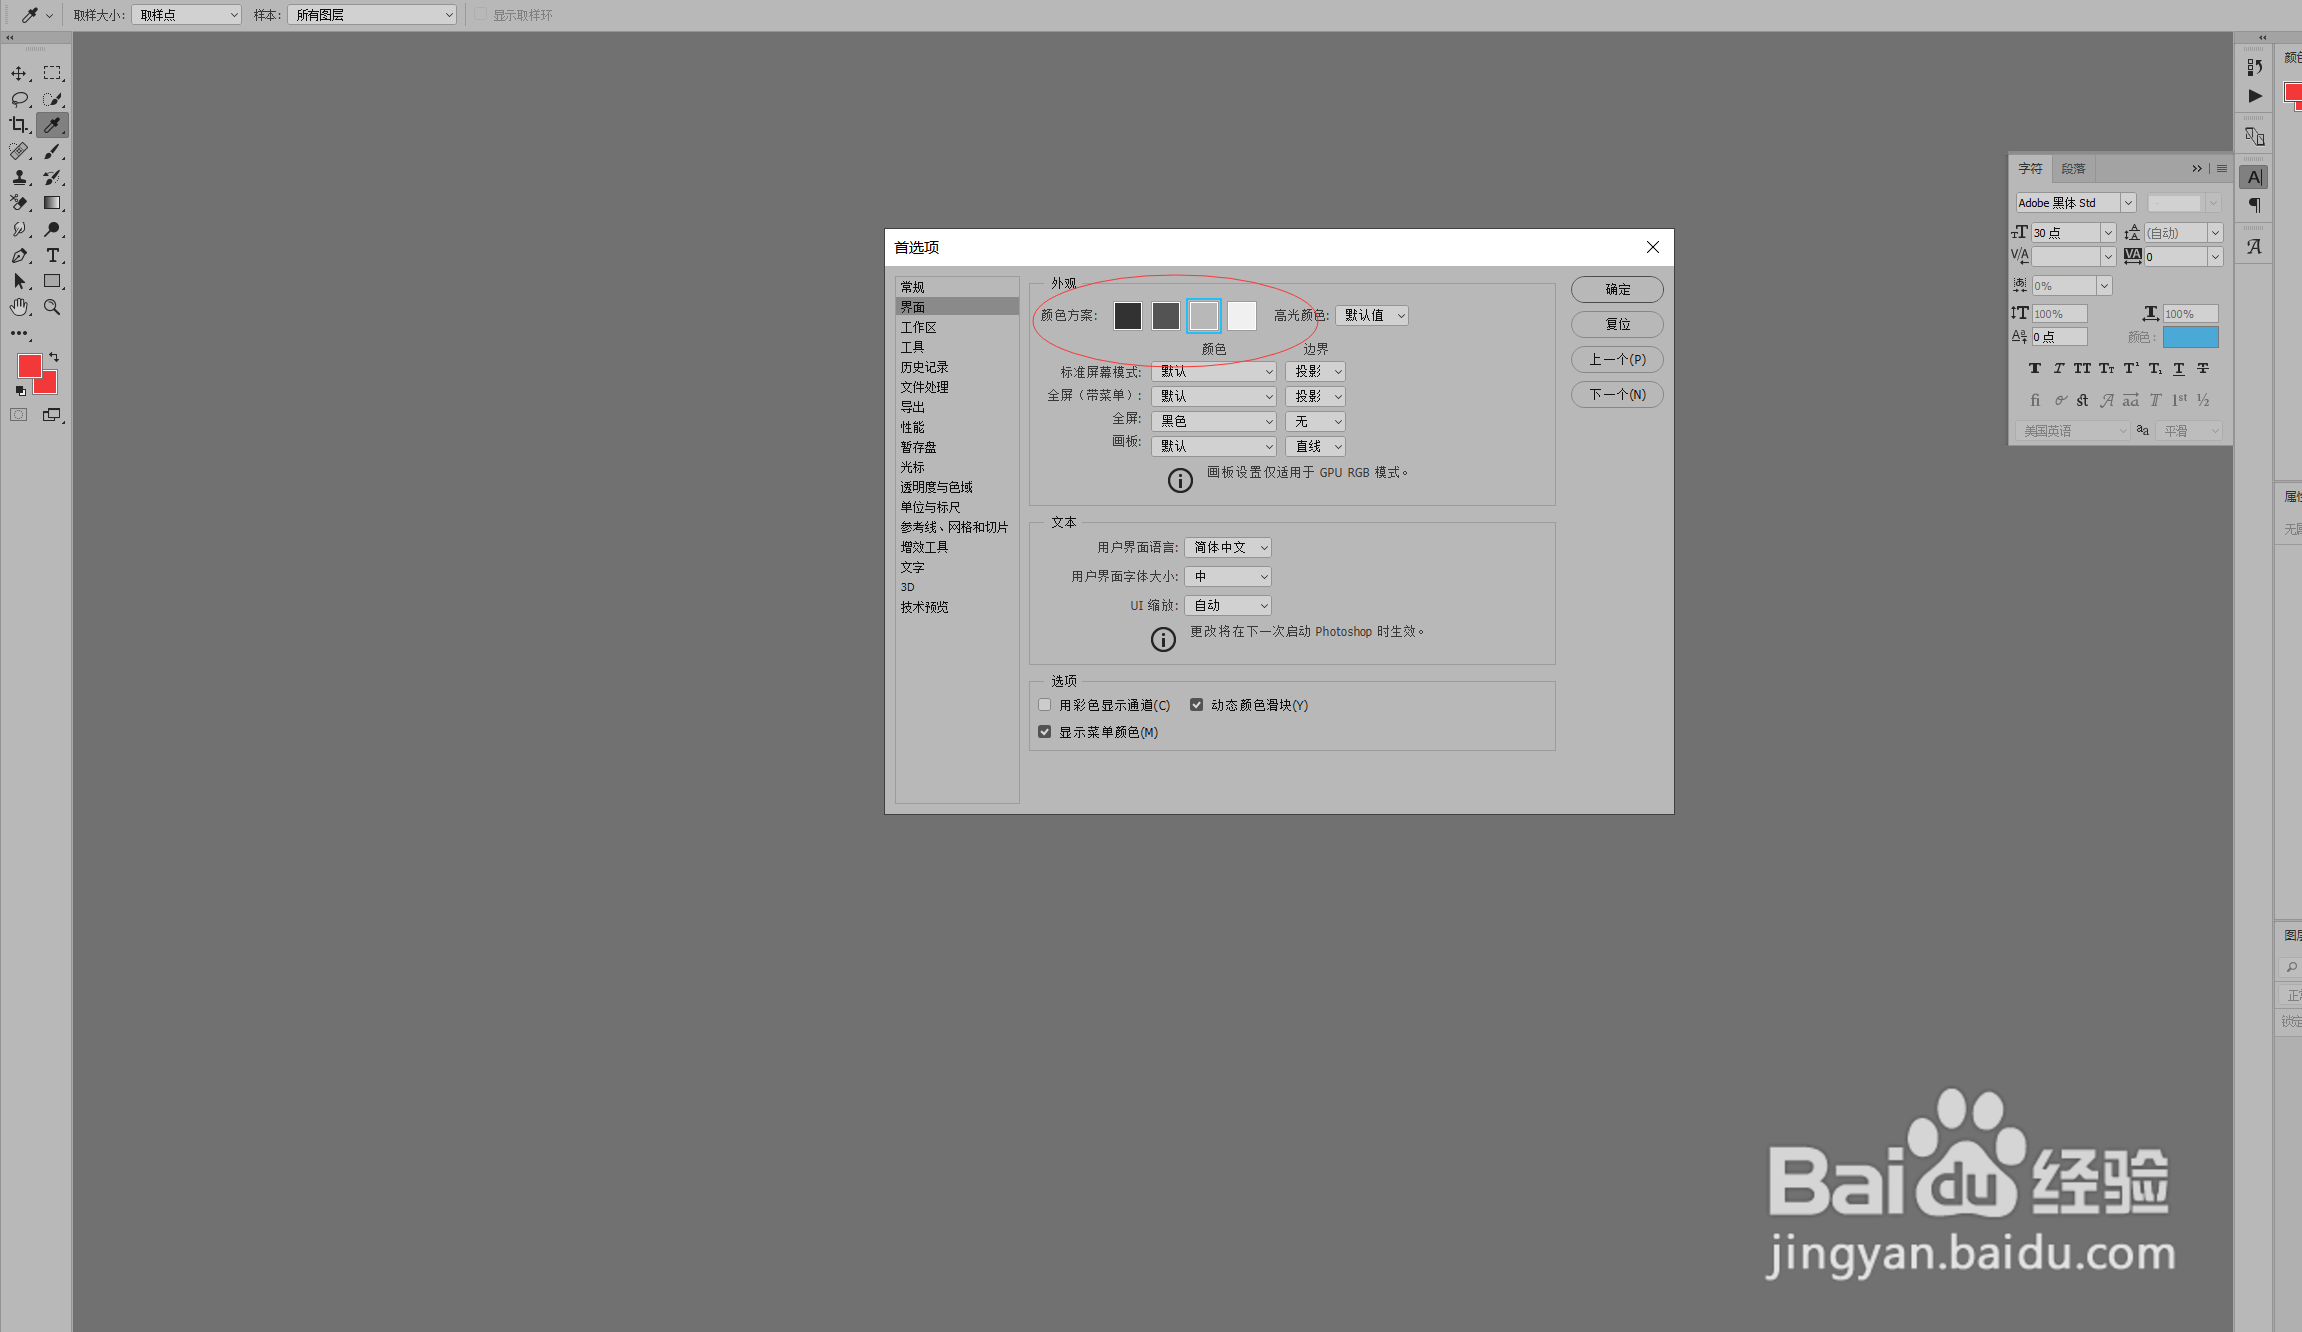
Task: Switch to 段落 panel tab
Action: [2073, 168]
